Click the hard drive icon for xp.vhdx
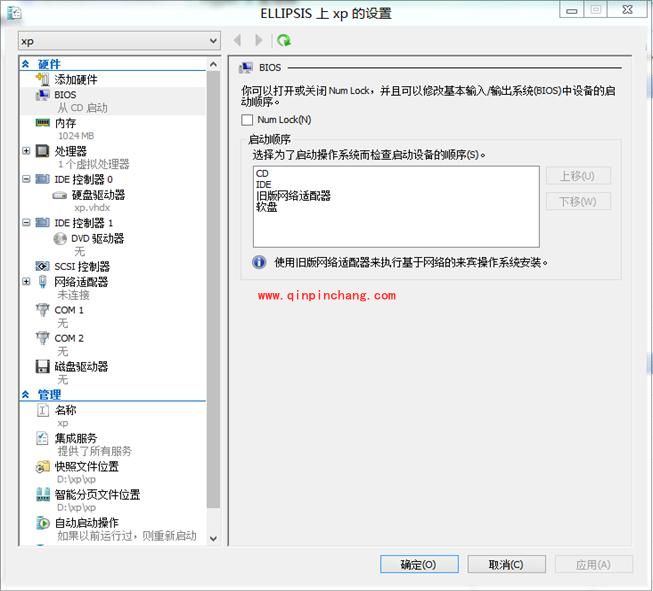653x591 pixels. pyautogui.click(x=60, y=195)
